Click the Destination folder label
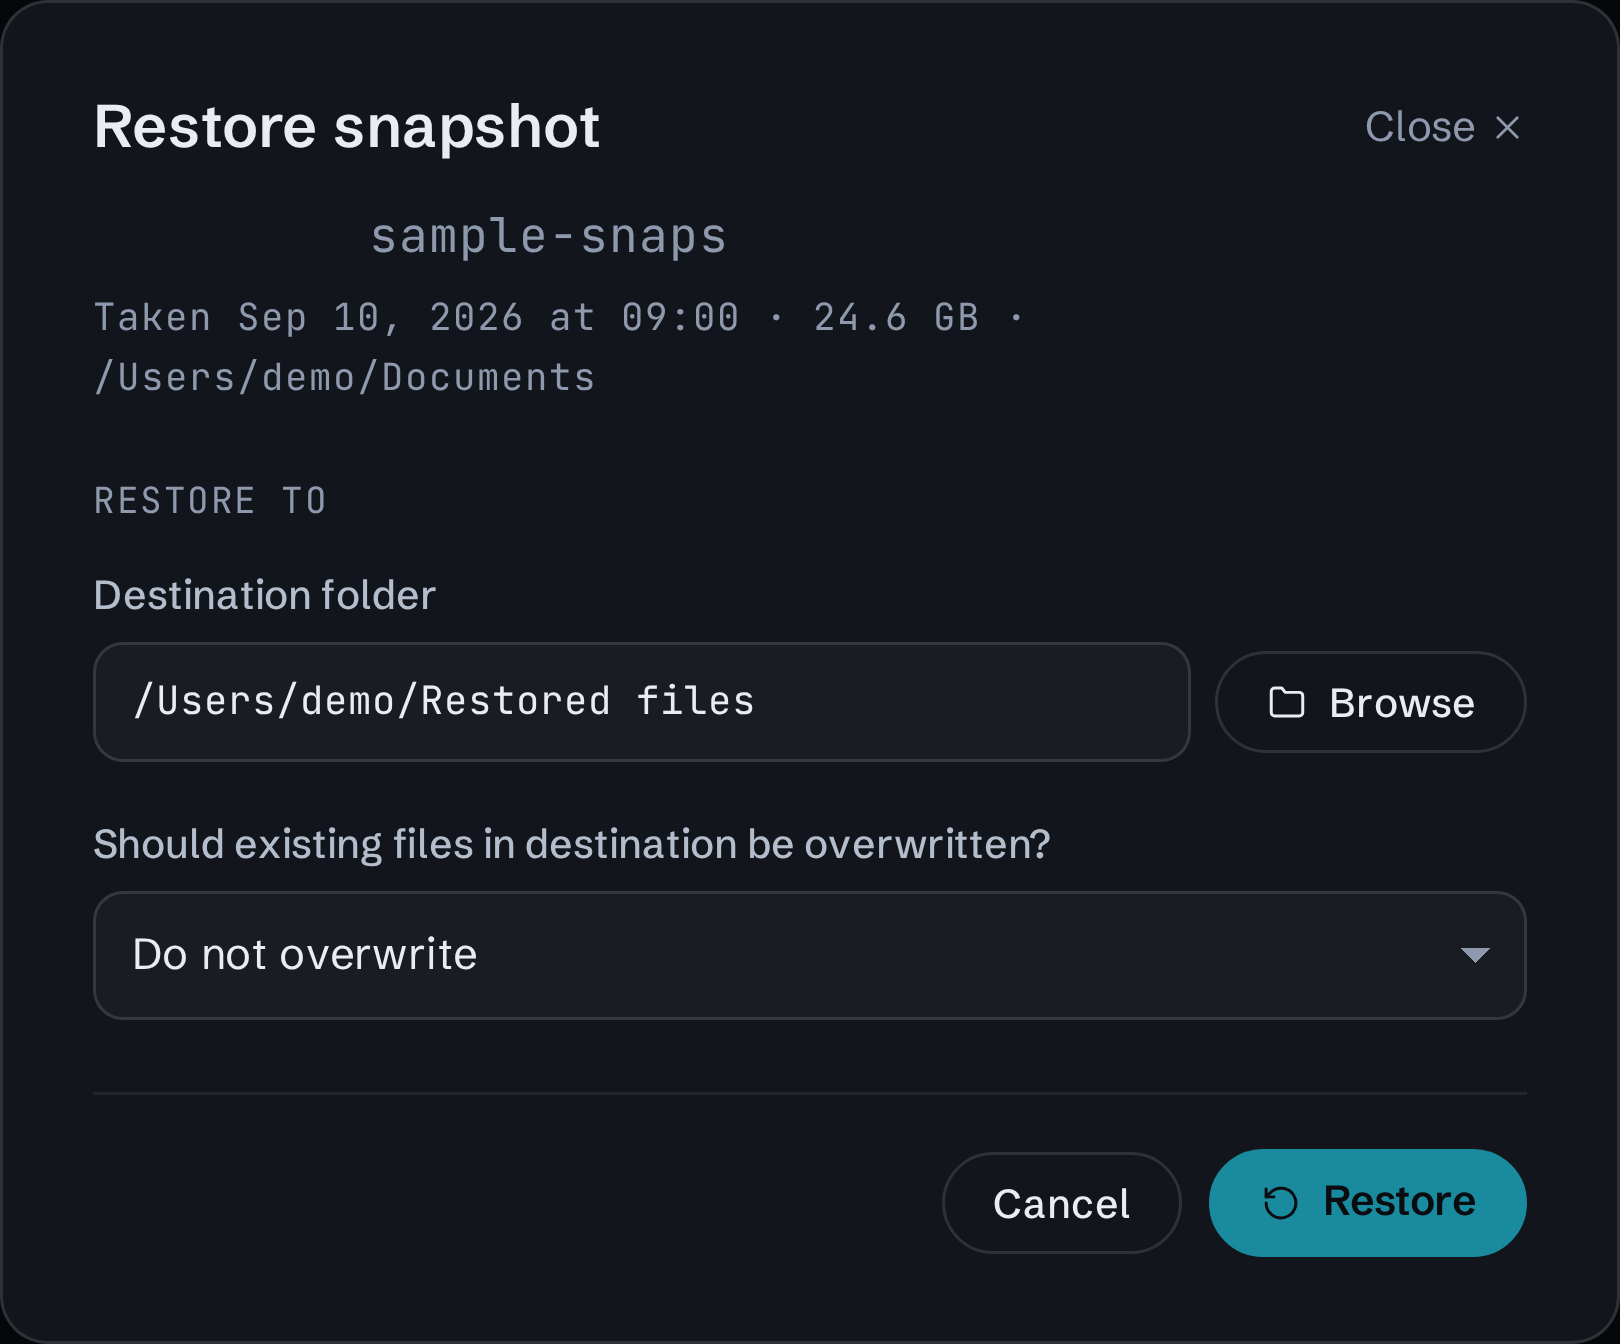The height and width of the screenshot is (1344, 1620). pyautogui.click(x=265, y=595)
